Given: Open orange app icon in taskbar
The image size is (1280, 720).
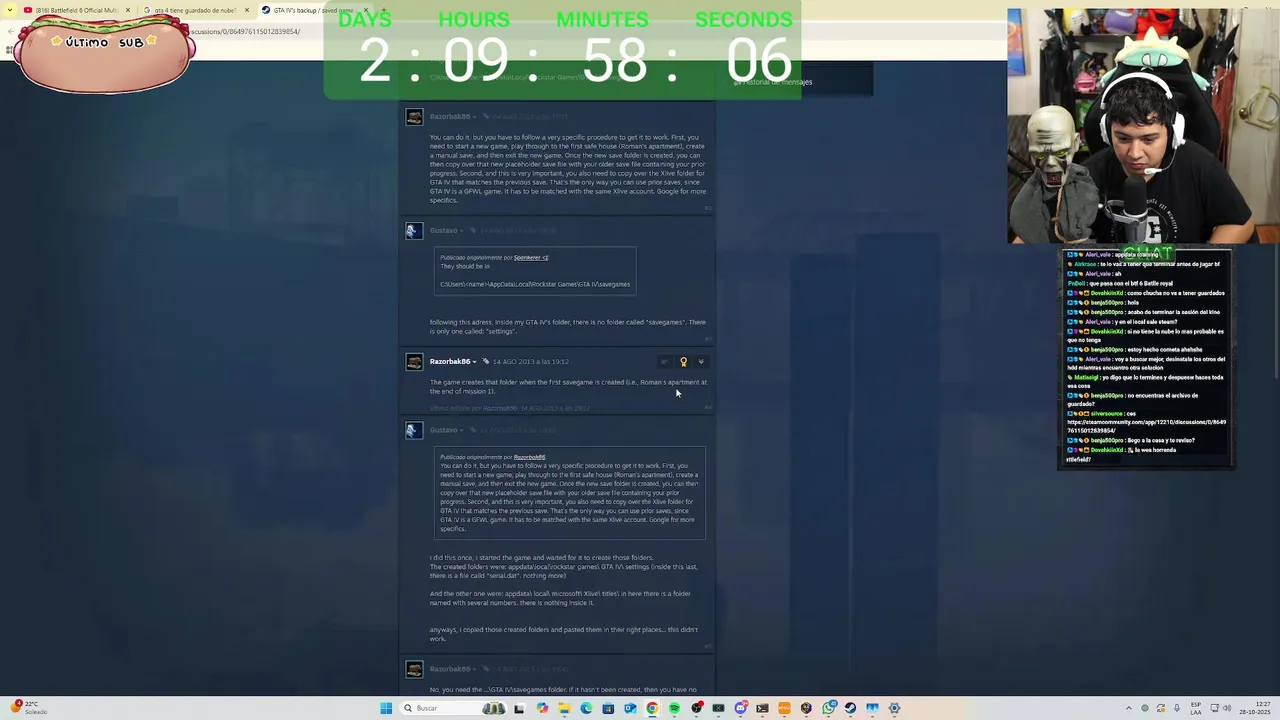Looking at the screenshot, I should click(x=784, y=708).
